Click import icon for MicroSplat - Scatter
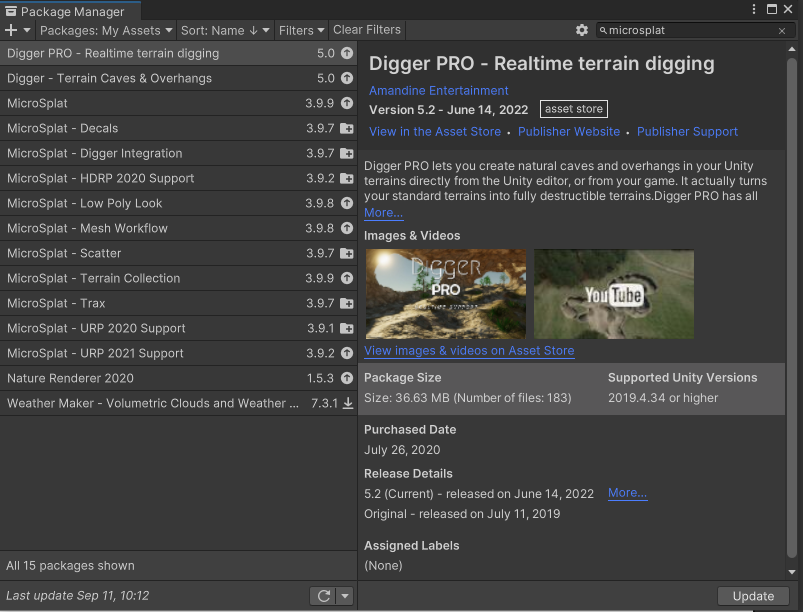This screenshot has width=803, height=612. (347, 253)
